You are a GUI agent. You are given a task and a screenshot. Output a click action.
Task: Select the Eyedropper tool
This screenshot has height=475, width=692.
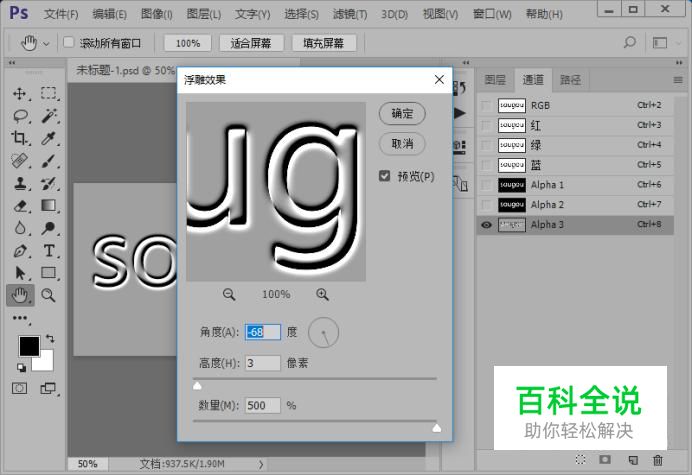[x=49, y=138]
